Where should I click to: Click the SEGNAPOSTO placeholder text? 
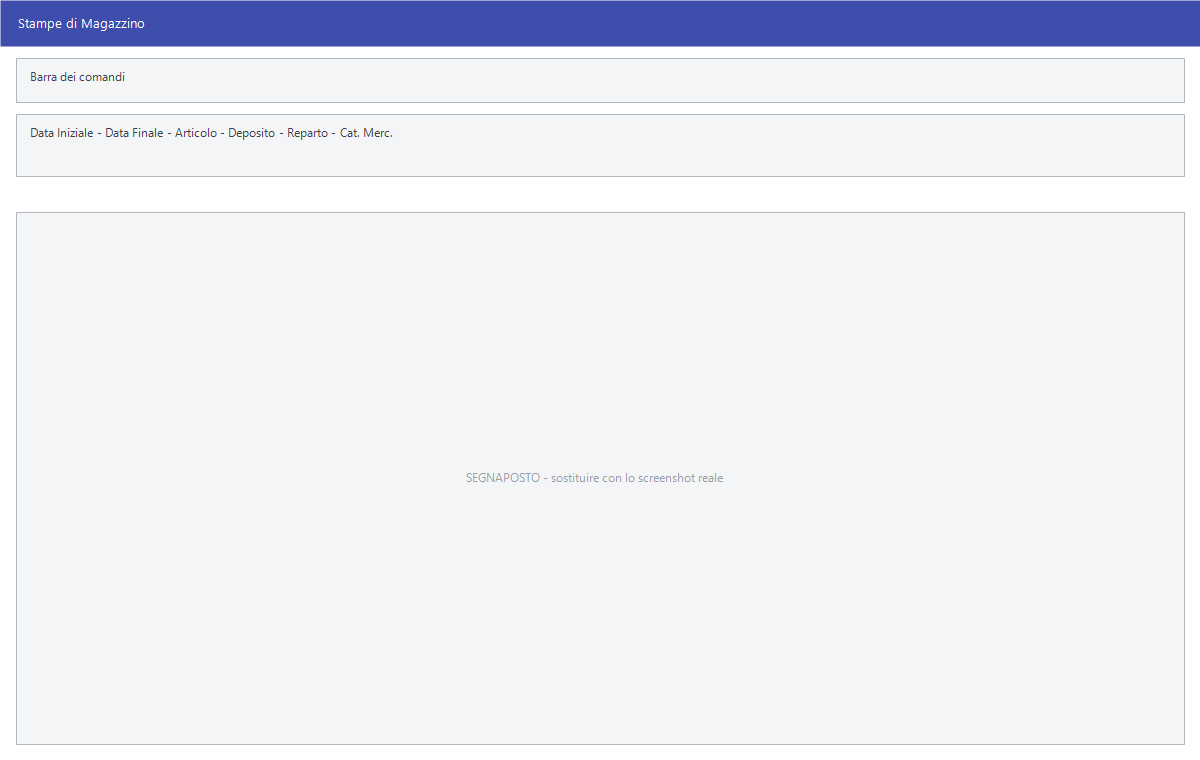(594, 478)
